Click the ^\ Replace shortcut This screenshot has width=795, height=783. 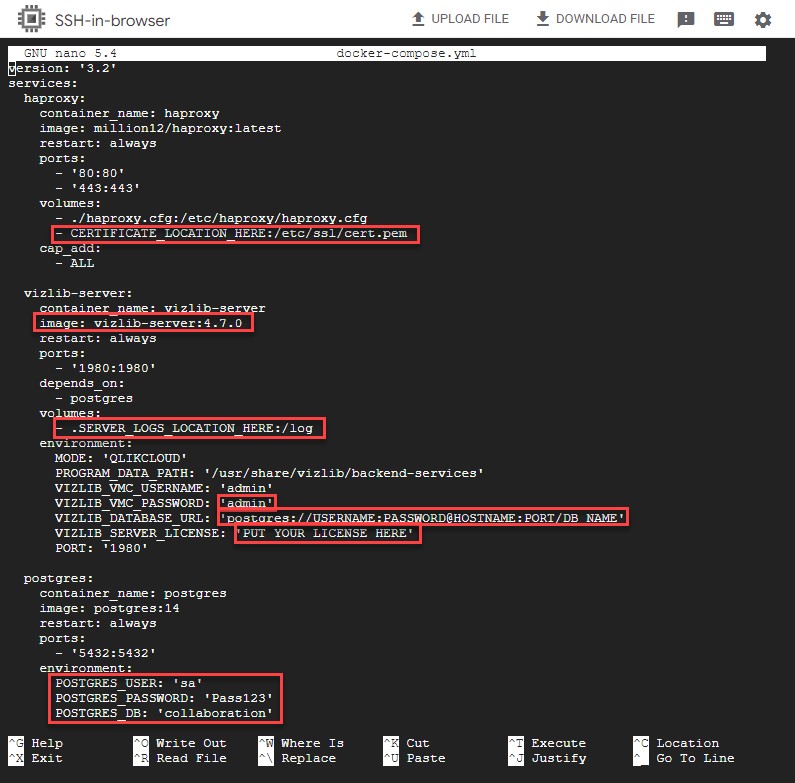point(297,758)
